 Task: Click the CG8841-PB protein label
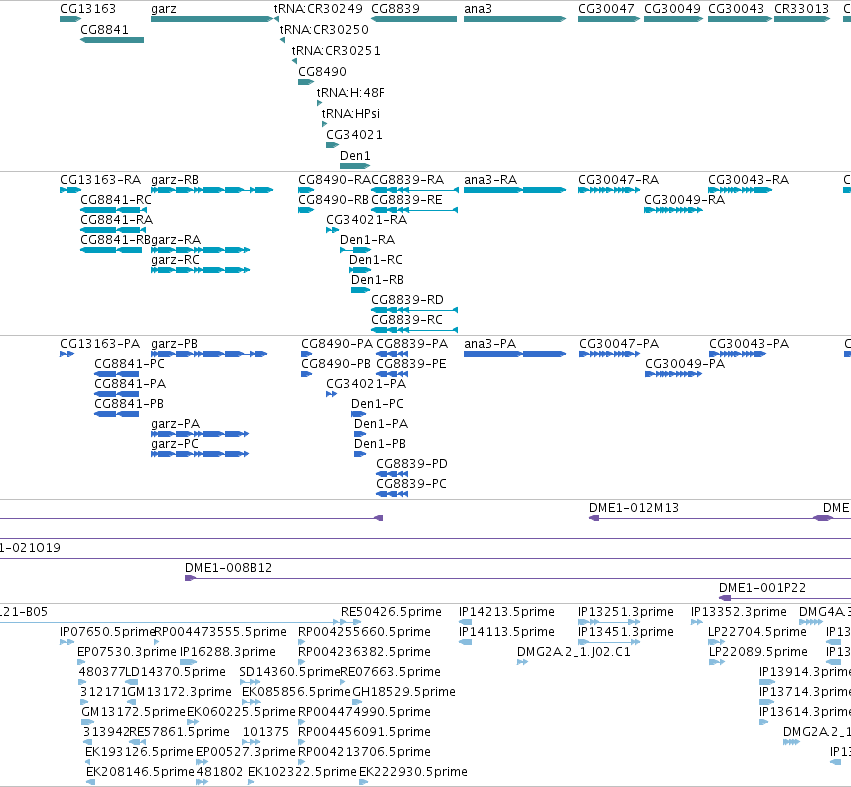coord(129,404)
